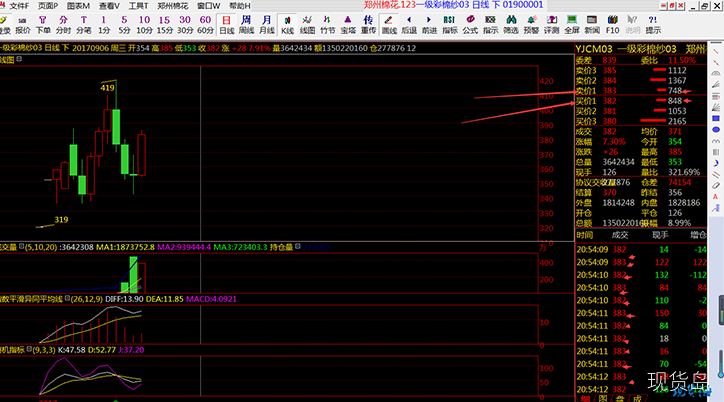Viewport: 724px width, 402px height.
Task: Click the 公式 formula icon
Action: pyautogui.click(x=470, y=24)
